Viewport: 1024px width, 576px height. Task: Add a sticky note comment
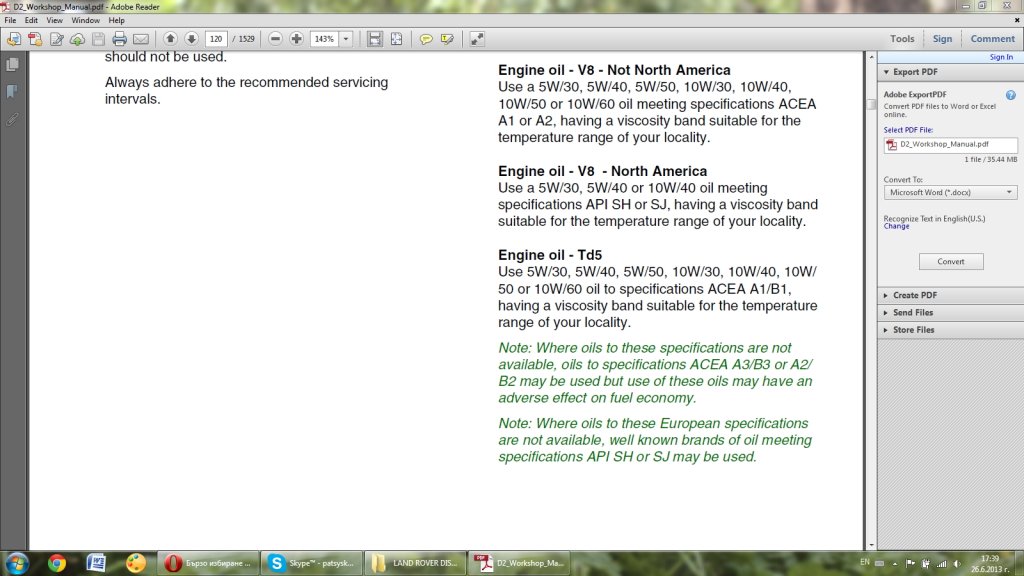(x=426, y=39)
